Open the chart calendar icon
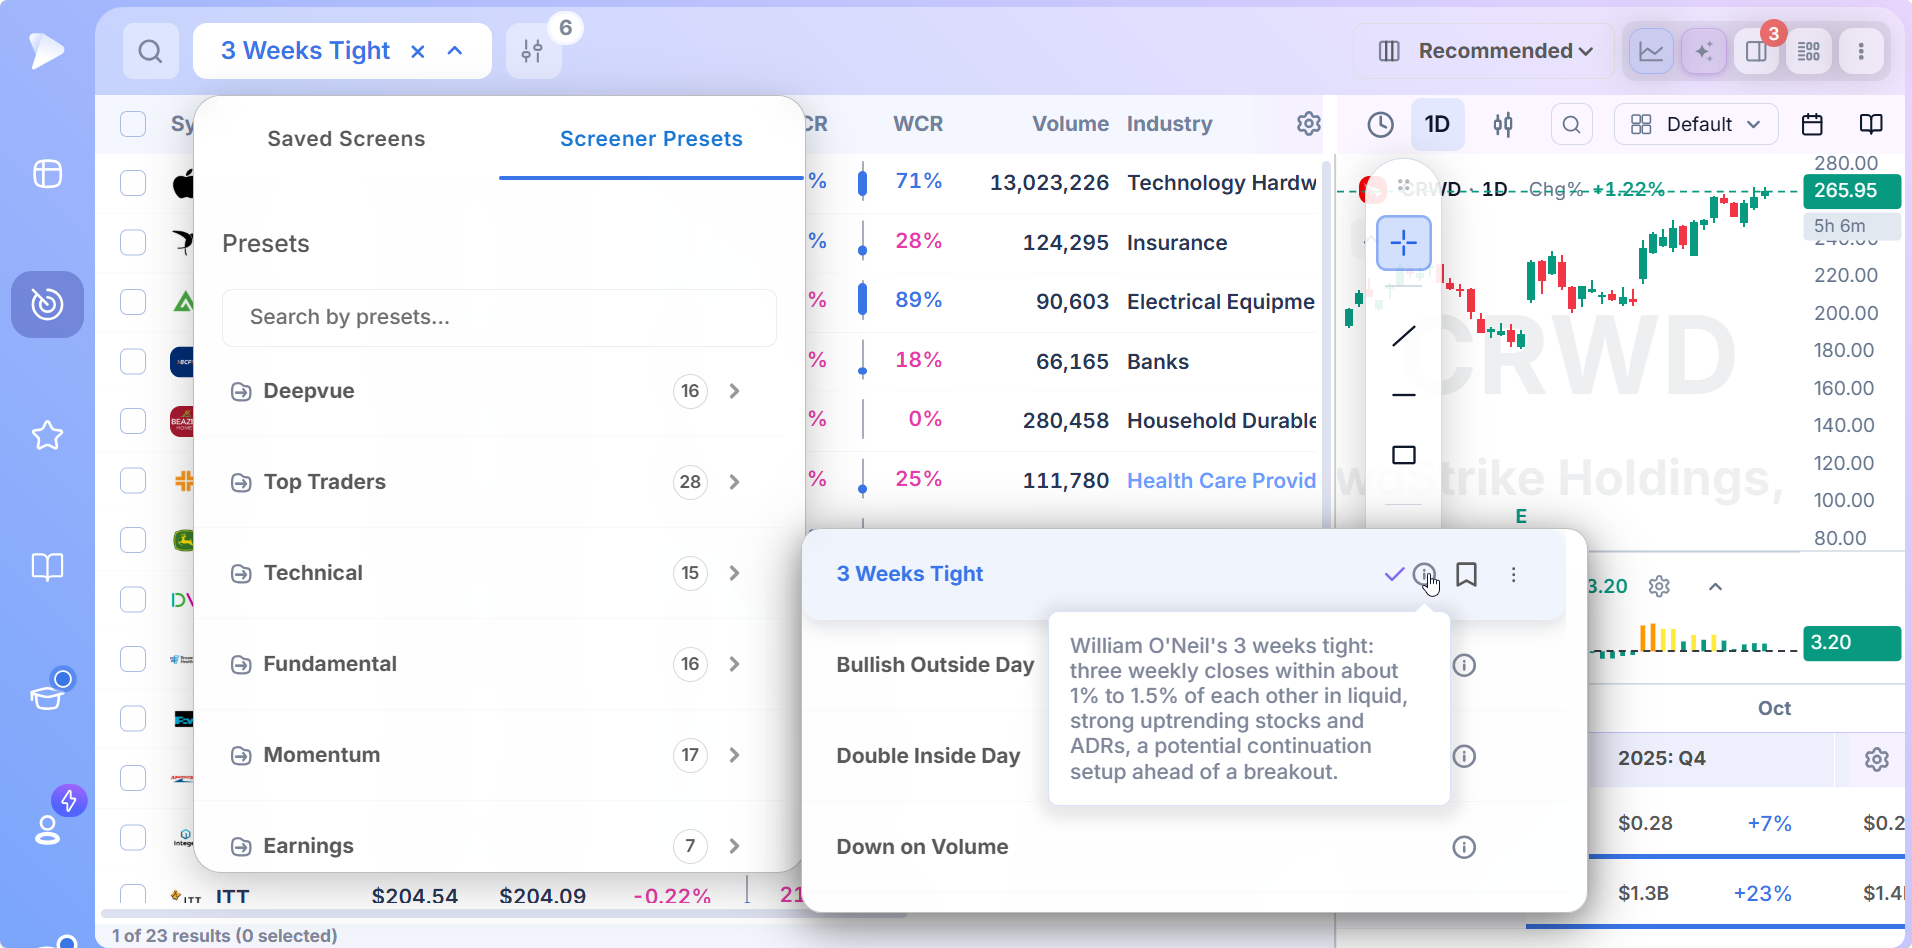Screen dimensions: 1912x948 (x=1812, y=124)
